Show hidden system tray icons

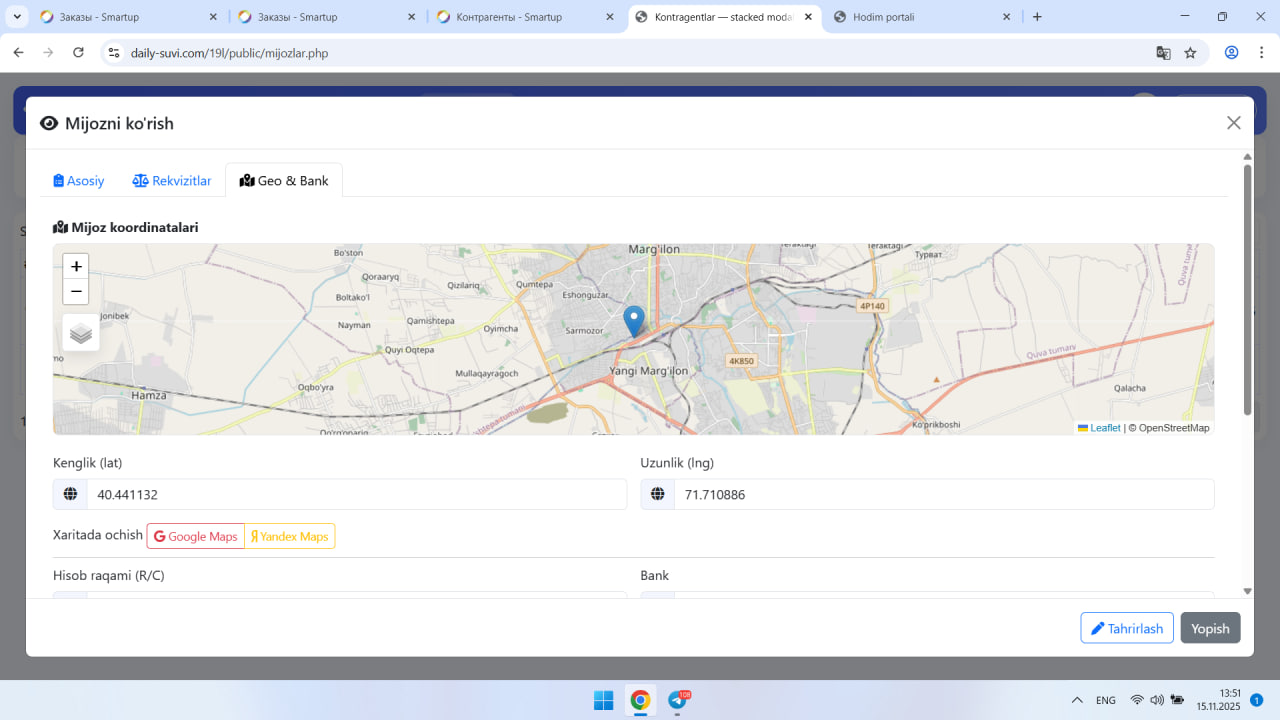click(1077, 700)
